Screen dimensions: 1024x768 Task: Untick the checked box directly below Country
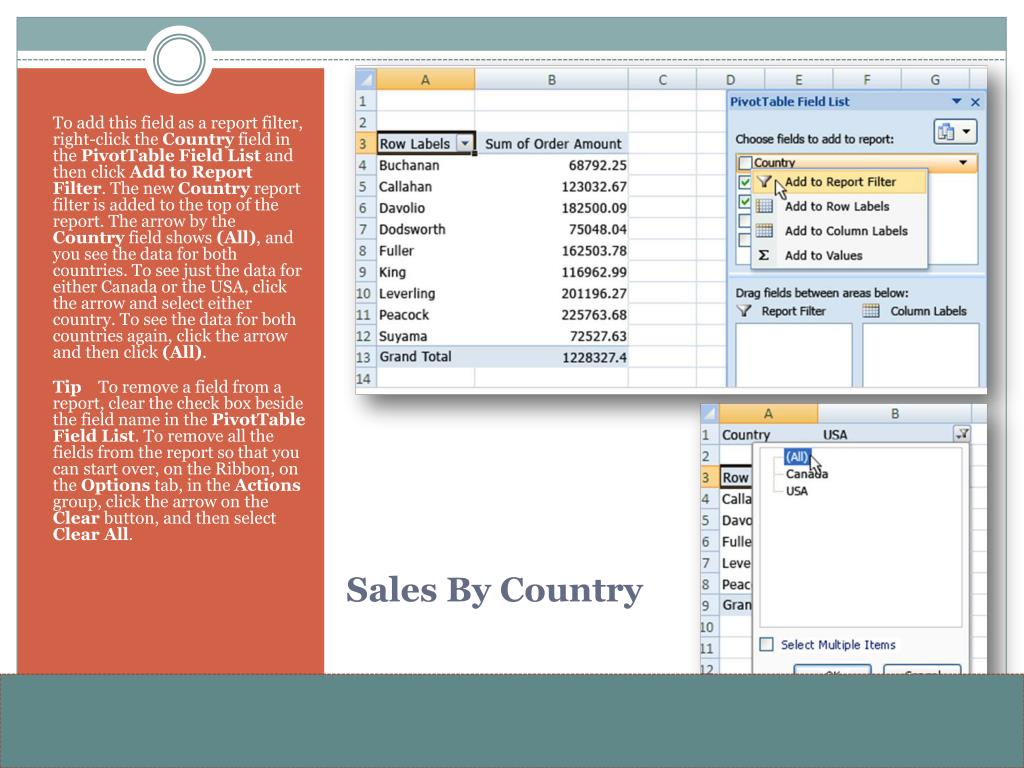click(744, 182)
